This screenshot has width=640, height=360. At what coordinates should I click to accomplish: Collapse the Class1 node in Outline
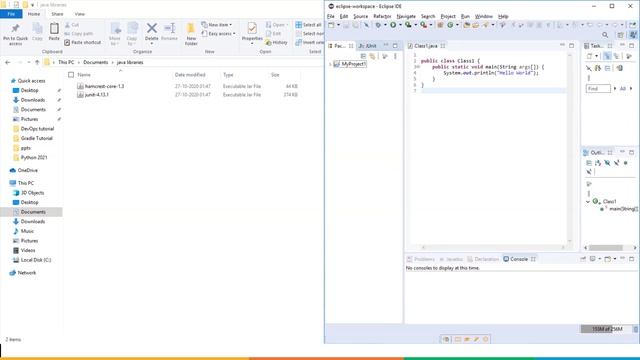(588, 202)
